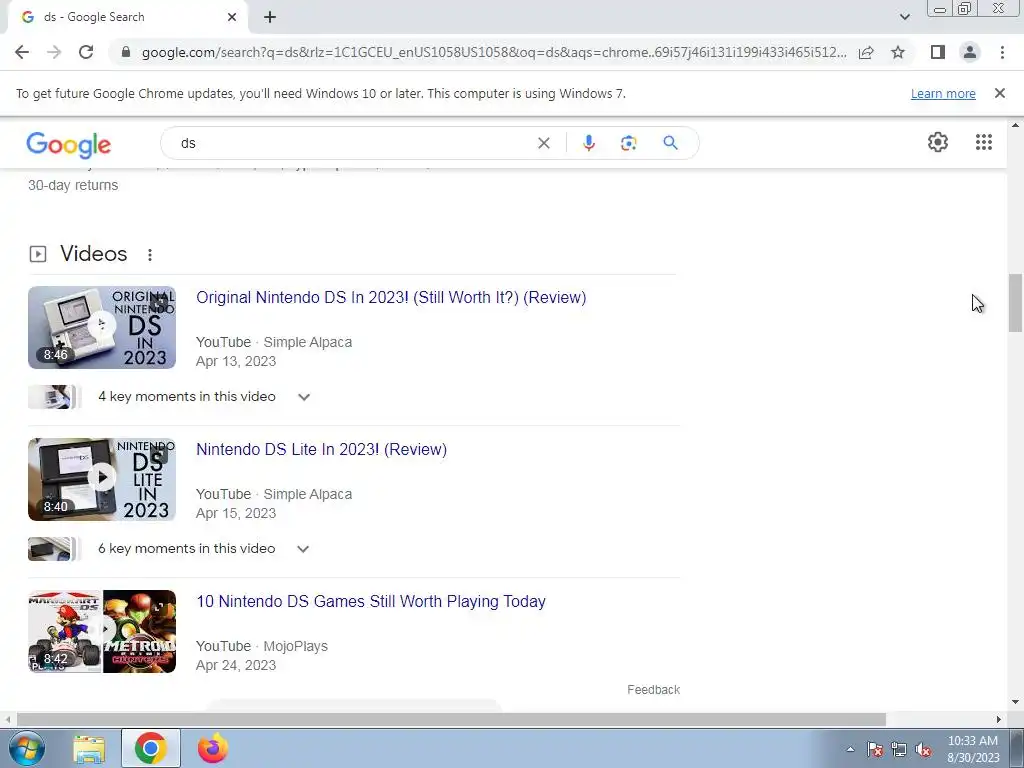Close the ds - Google Search tab
This screenshot has height=768, width=1024.
click(232, 17)
